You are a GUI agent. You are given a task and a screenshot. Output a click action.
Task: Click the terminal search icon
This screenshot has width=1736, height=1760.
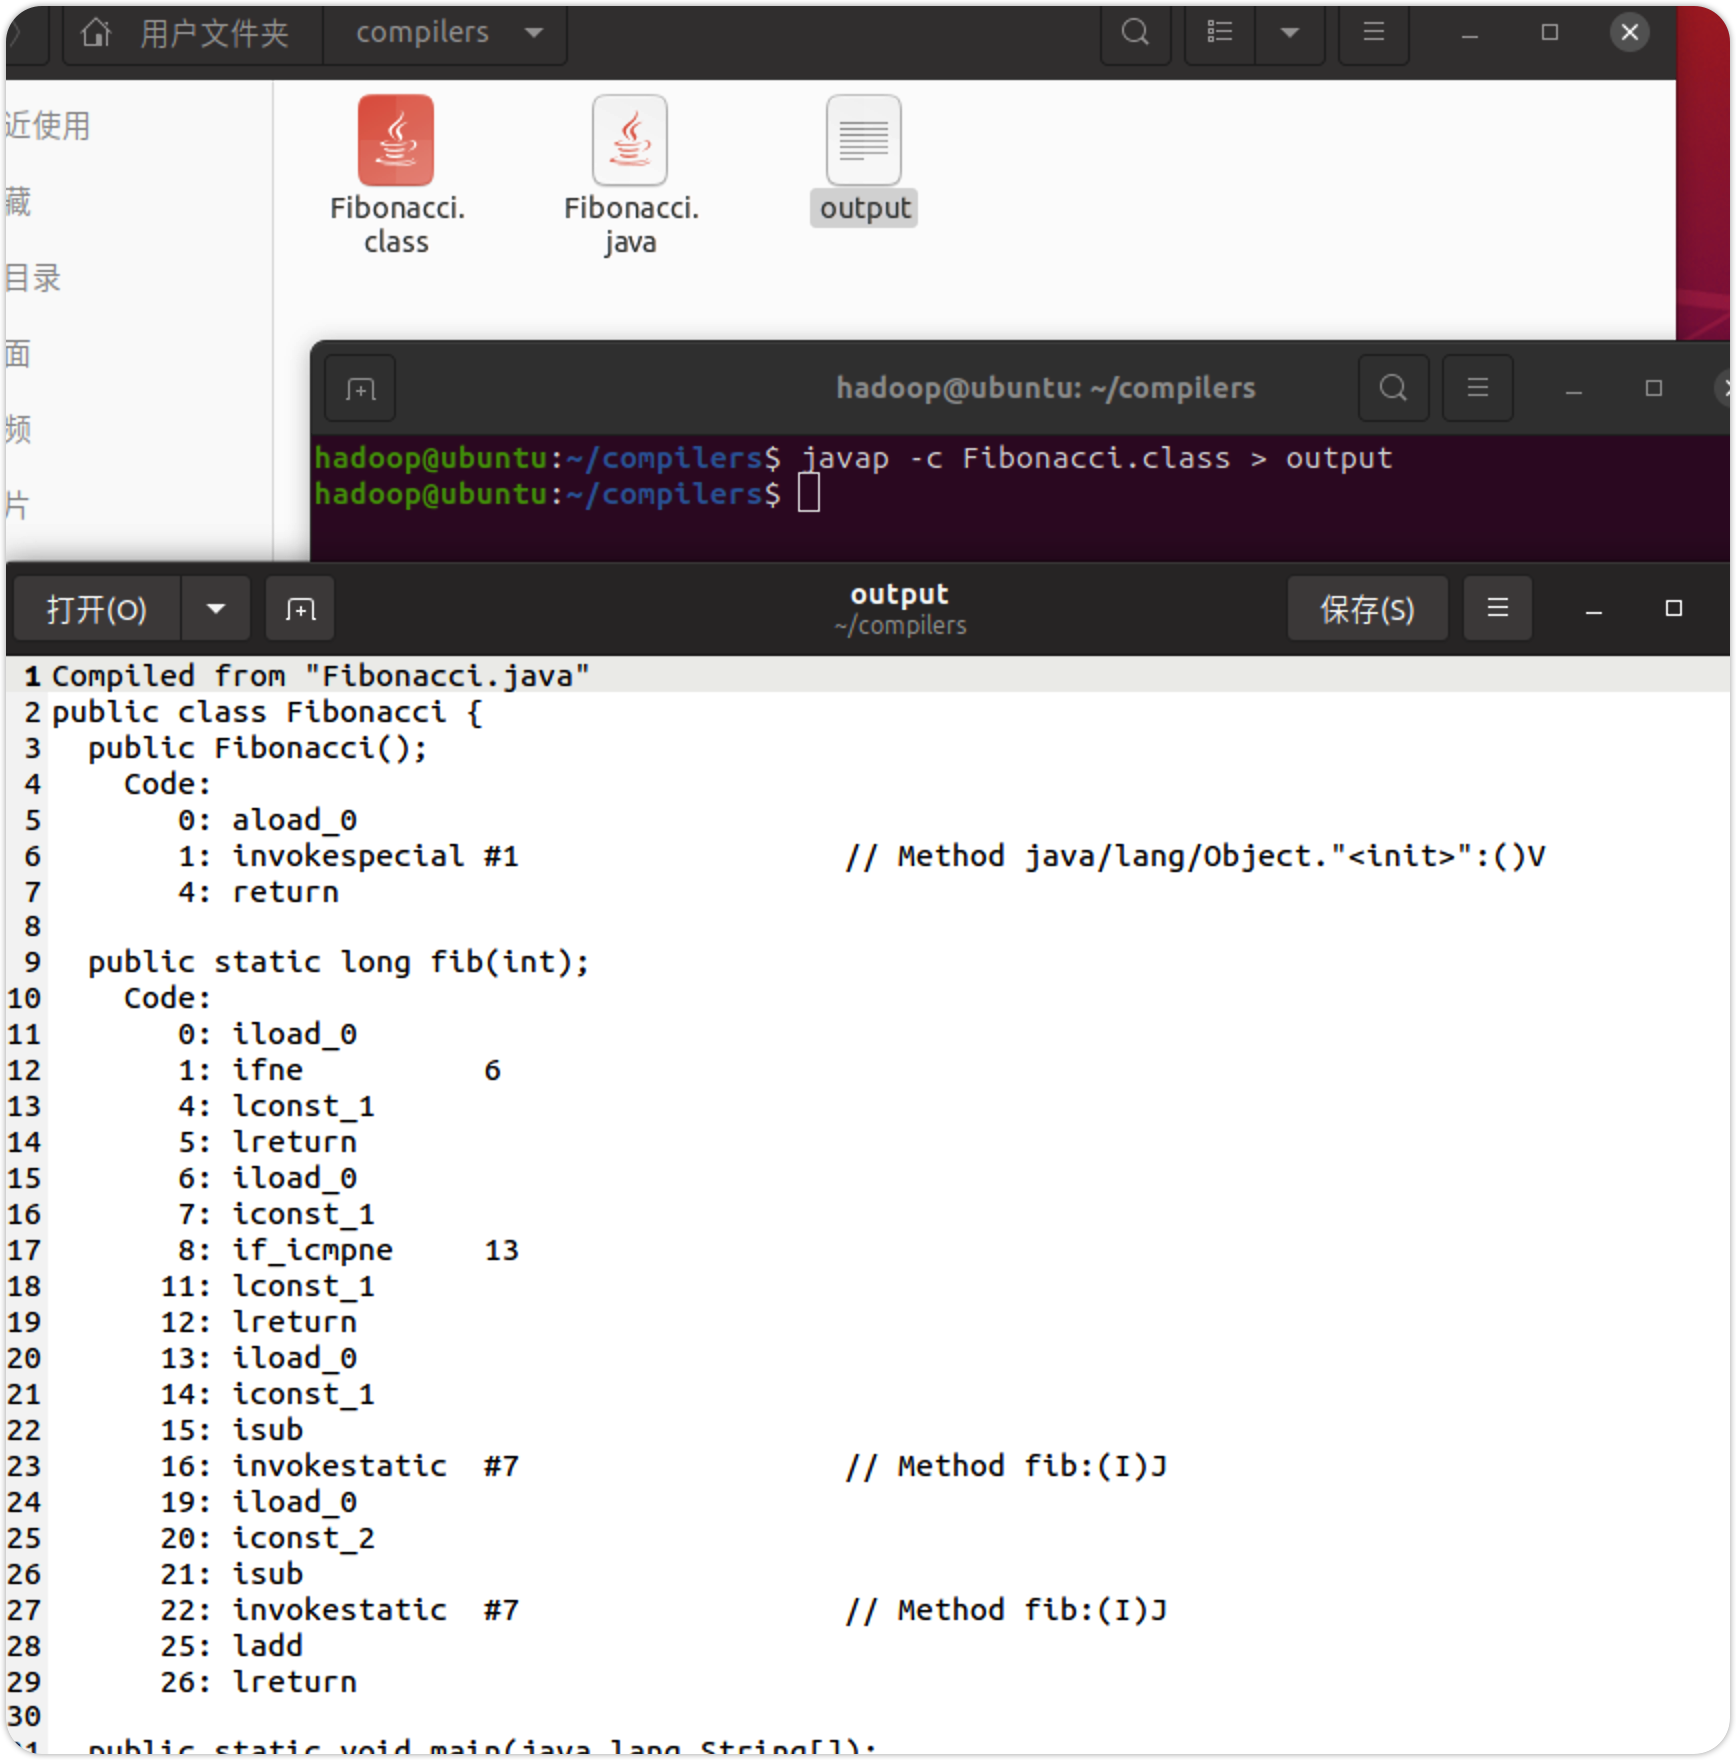1393,388
